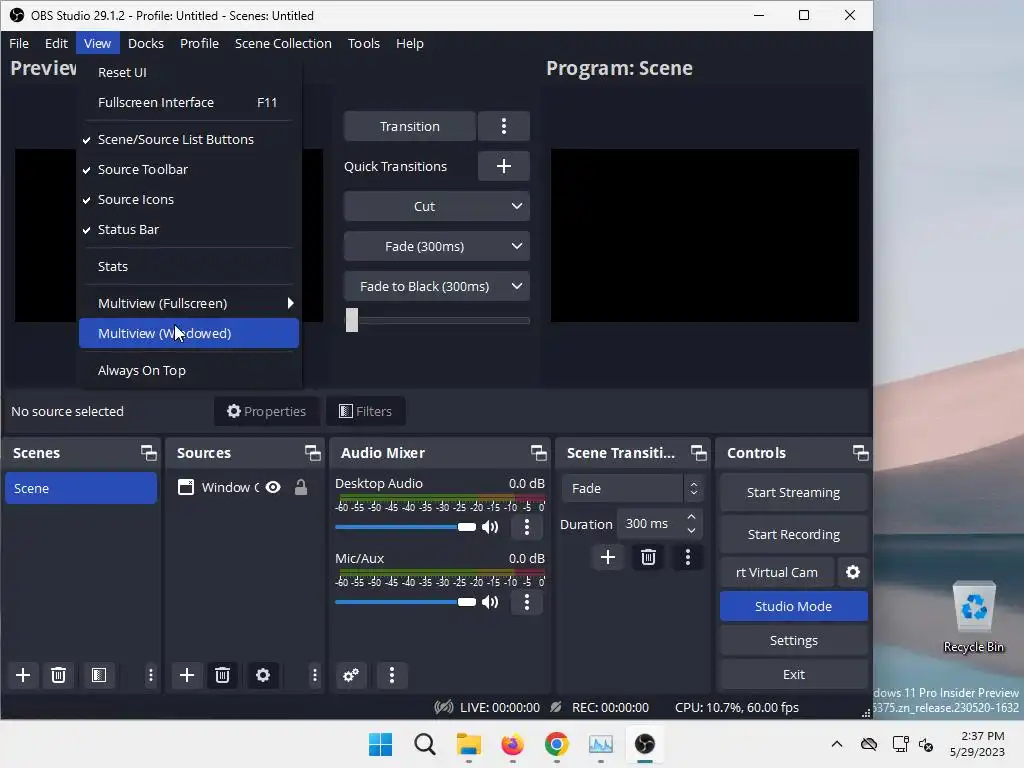Decrease the transition Duration value
1024x768 pixels.
692,530
